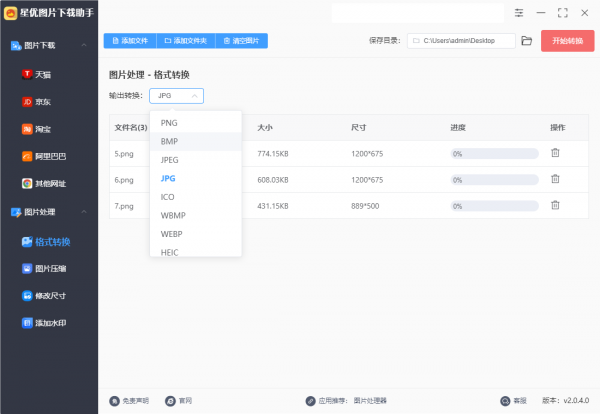Image resolution: width=600 pixels, height=414 pixels.
Task: Click the 尺寸 column header
Action: tap(359, 127)
